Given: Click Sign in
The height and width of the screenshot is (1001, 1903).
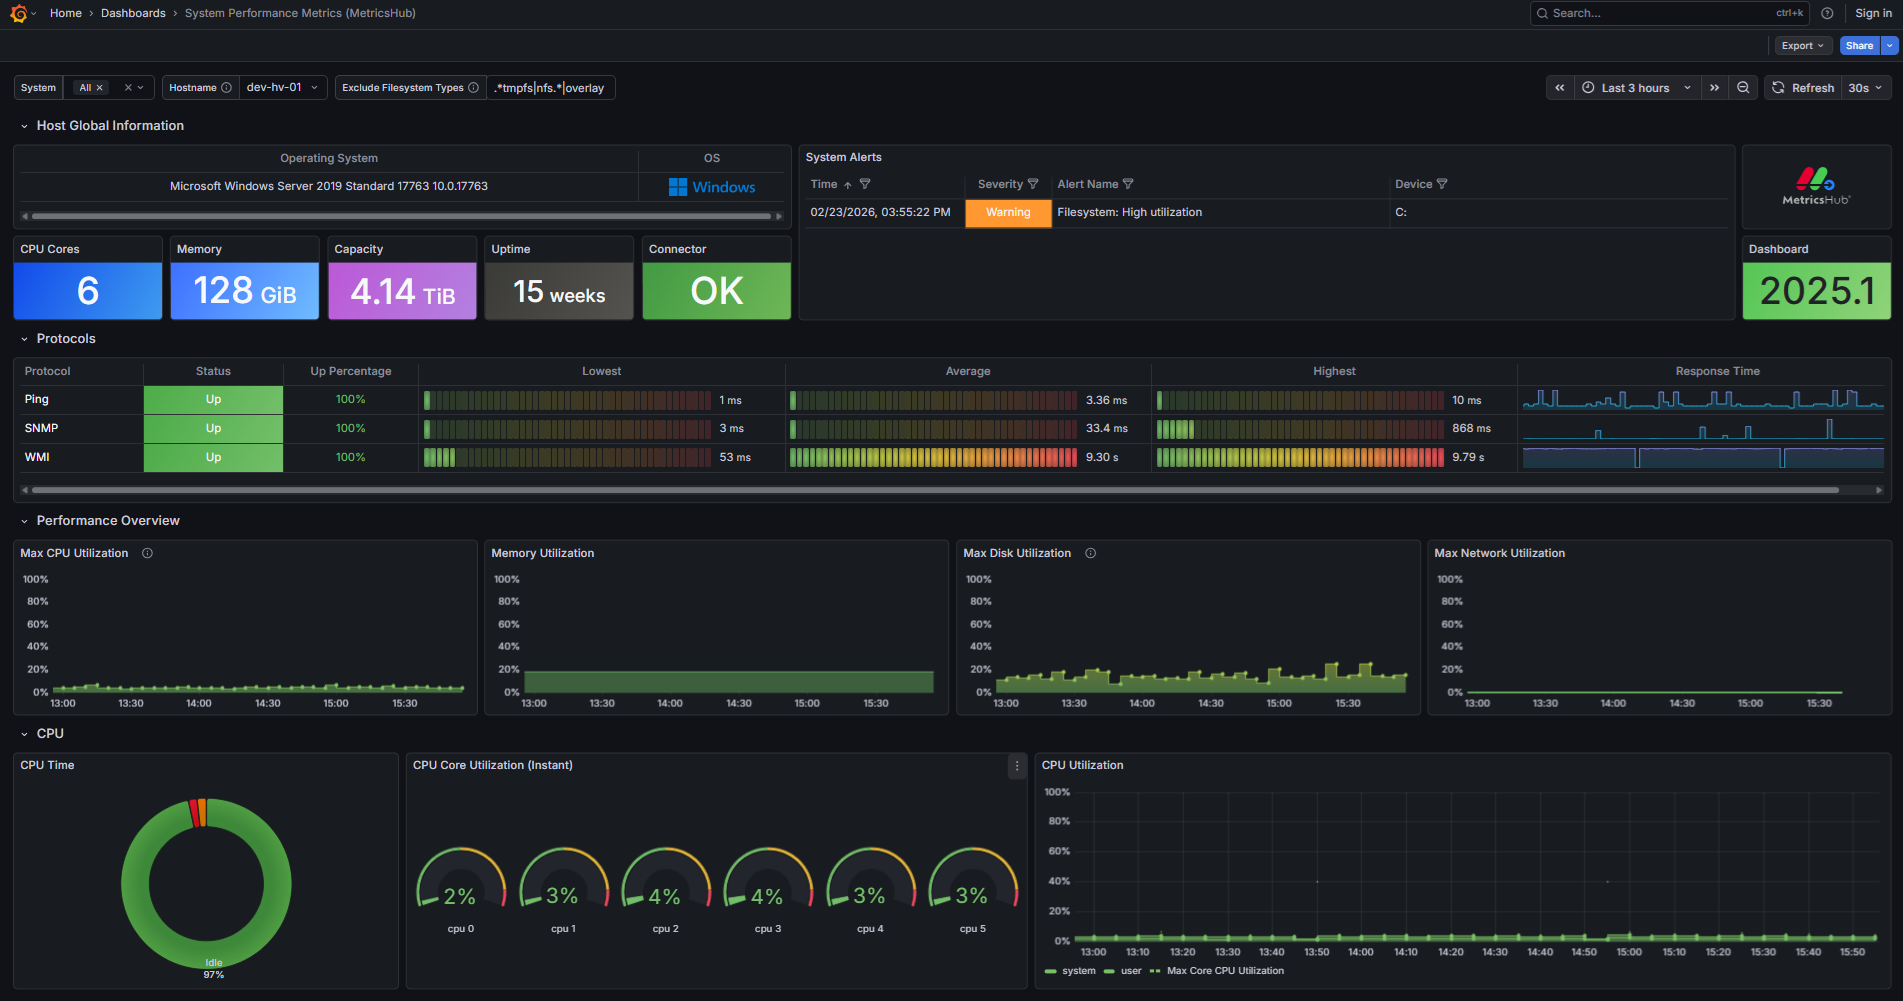Looking at the screenshot, I should coord(1872,13).
